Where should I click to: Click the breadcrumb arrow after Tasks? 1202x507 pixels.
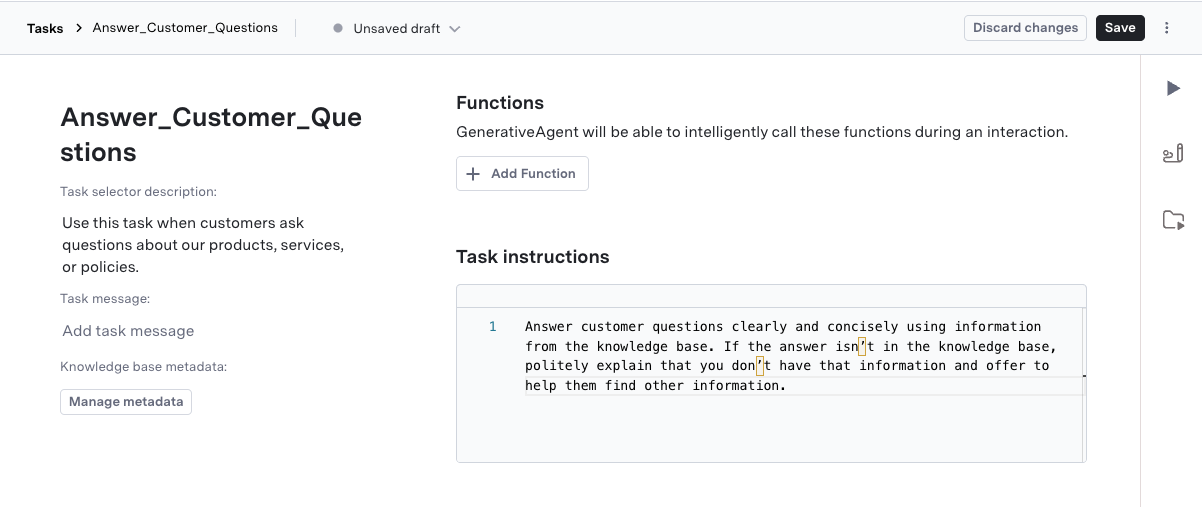click(78, 29)
